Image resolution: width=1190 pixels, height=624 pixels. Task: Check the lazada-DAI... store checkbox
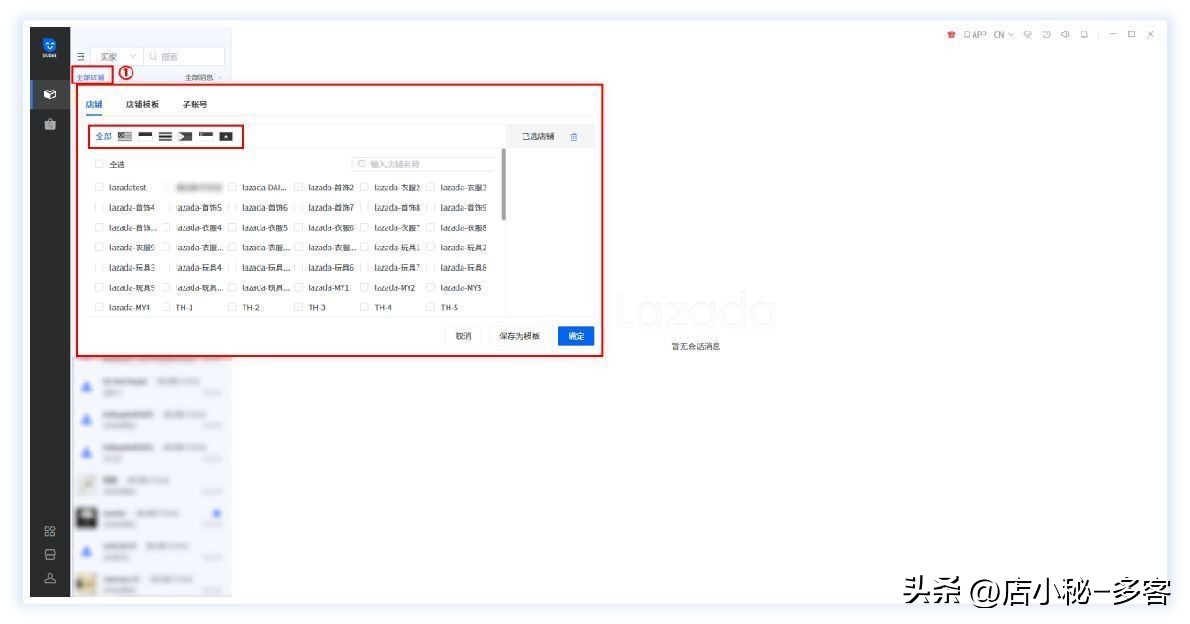click(x=232, y=188)
